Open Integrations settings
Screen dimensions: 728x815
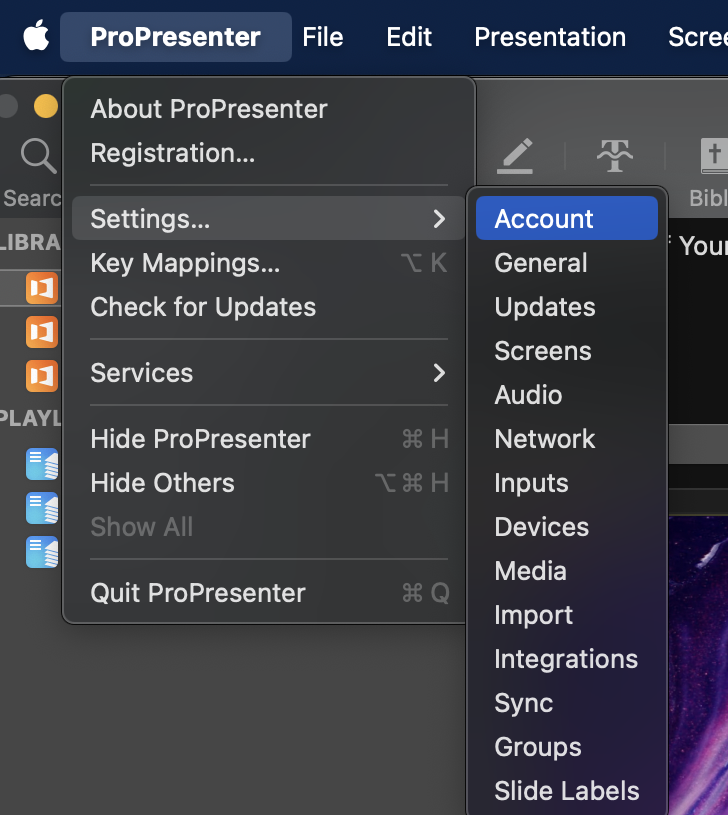point(567,659)
